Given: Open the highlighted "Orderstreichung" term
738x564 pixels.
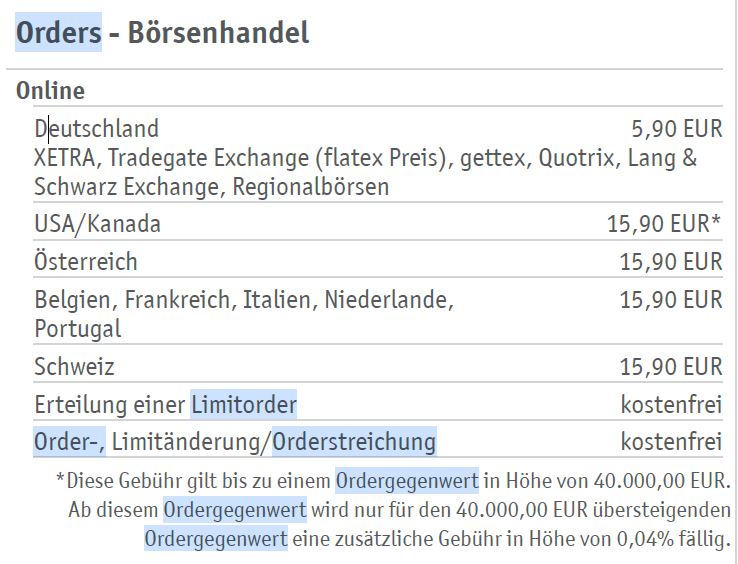Looking at the screenshot, I should (x=354, y=441).
